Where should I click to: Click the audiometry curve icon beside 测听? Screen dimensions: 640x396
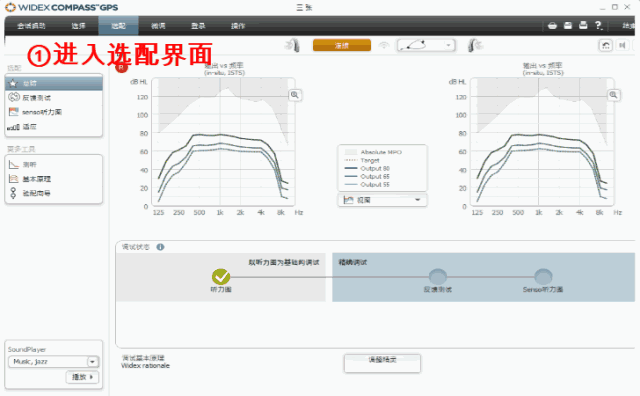pos(14,165)
